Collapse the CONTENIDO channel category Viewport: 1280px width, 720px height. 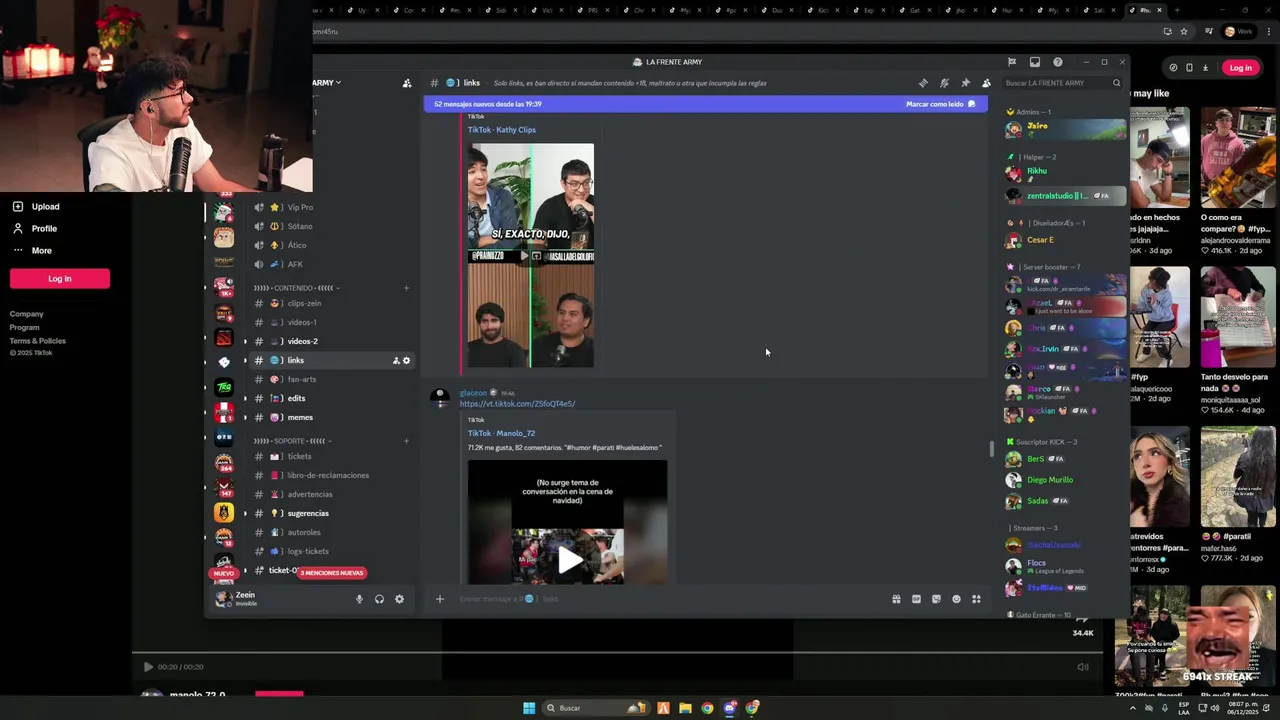296,288
